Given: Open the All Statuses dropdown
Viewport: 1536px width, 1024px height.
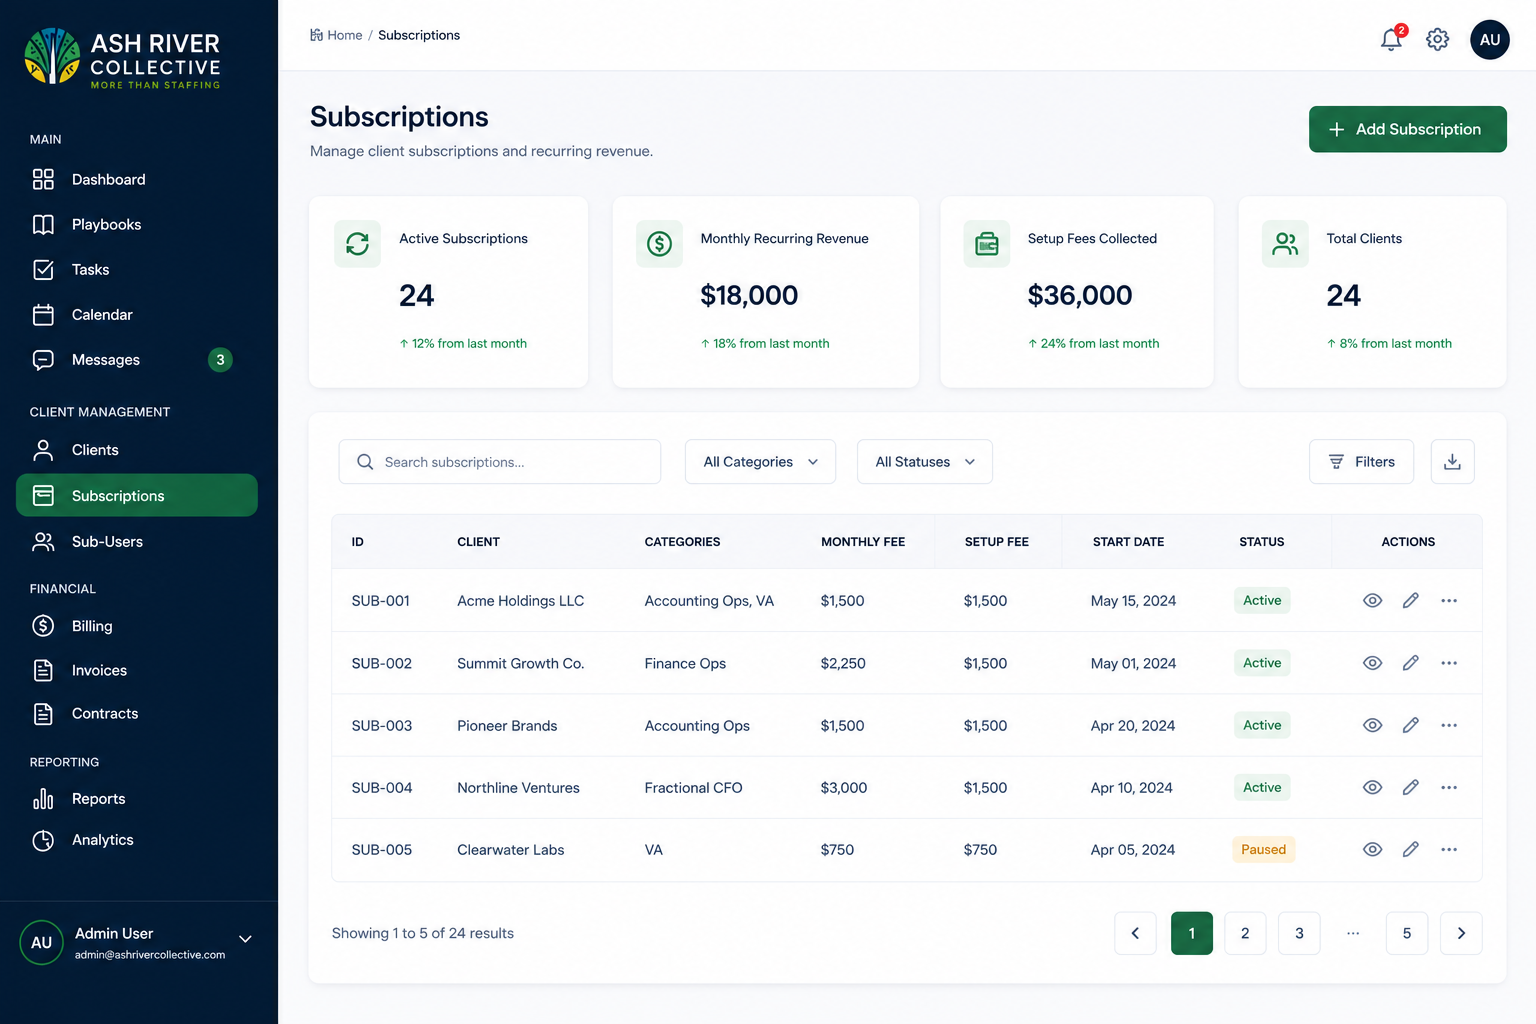Looking at the screenshot, I should coord(924,462).
